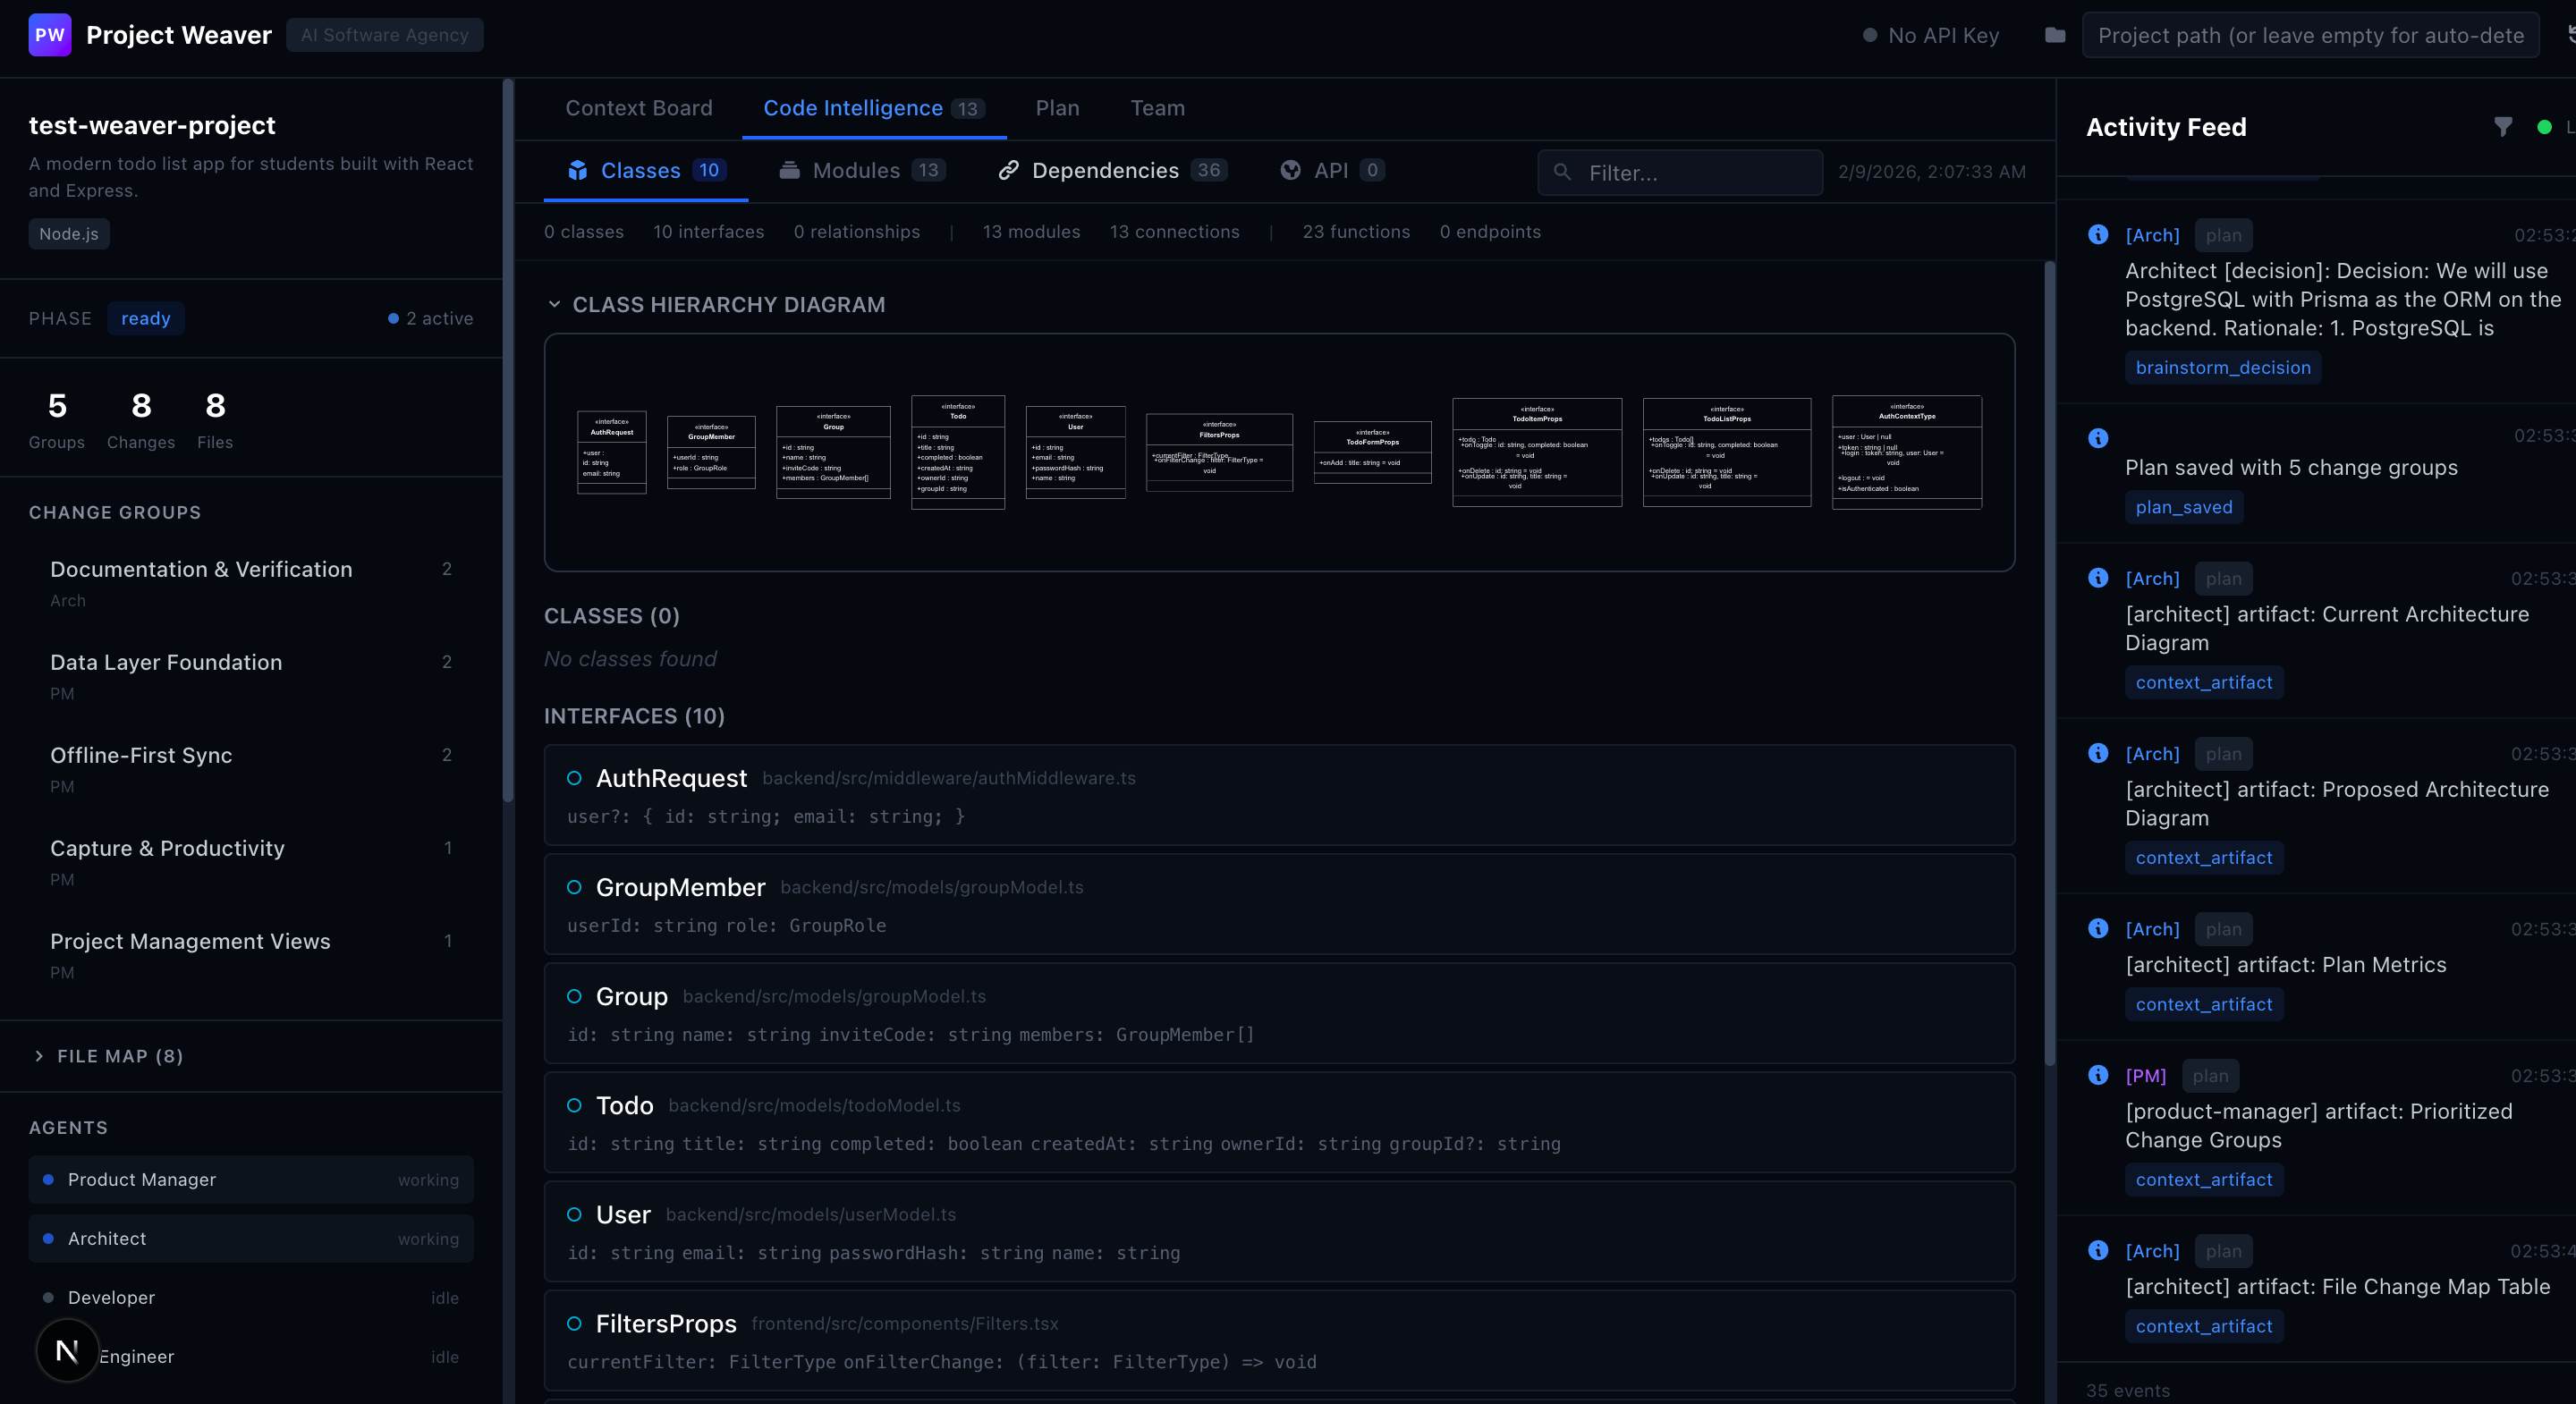Select the Architect agent row
This screenshot has height=1404, width=2576.
pos(250,1238)
